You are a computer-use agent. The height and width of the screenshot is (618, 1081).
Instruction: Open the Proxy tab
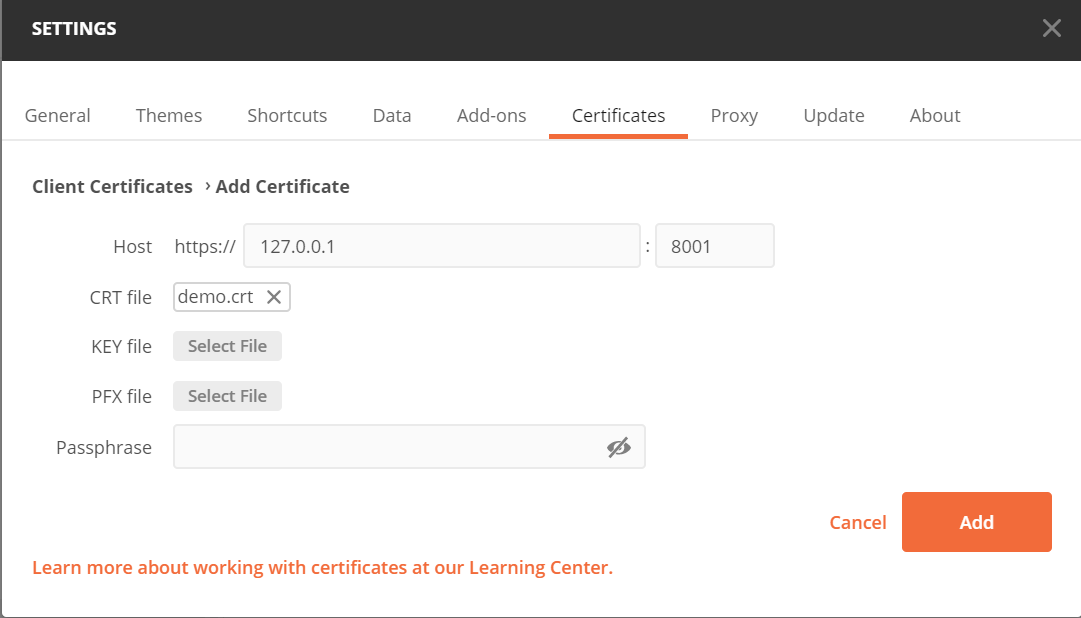point(734,115)
